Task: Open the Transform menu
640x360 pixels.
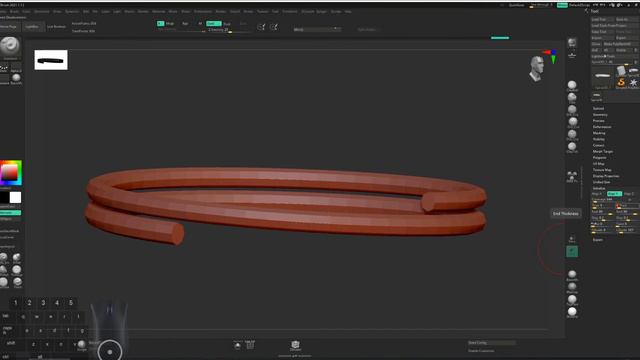Action: coord(290,11)
